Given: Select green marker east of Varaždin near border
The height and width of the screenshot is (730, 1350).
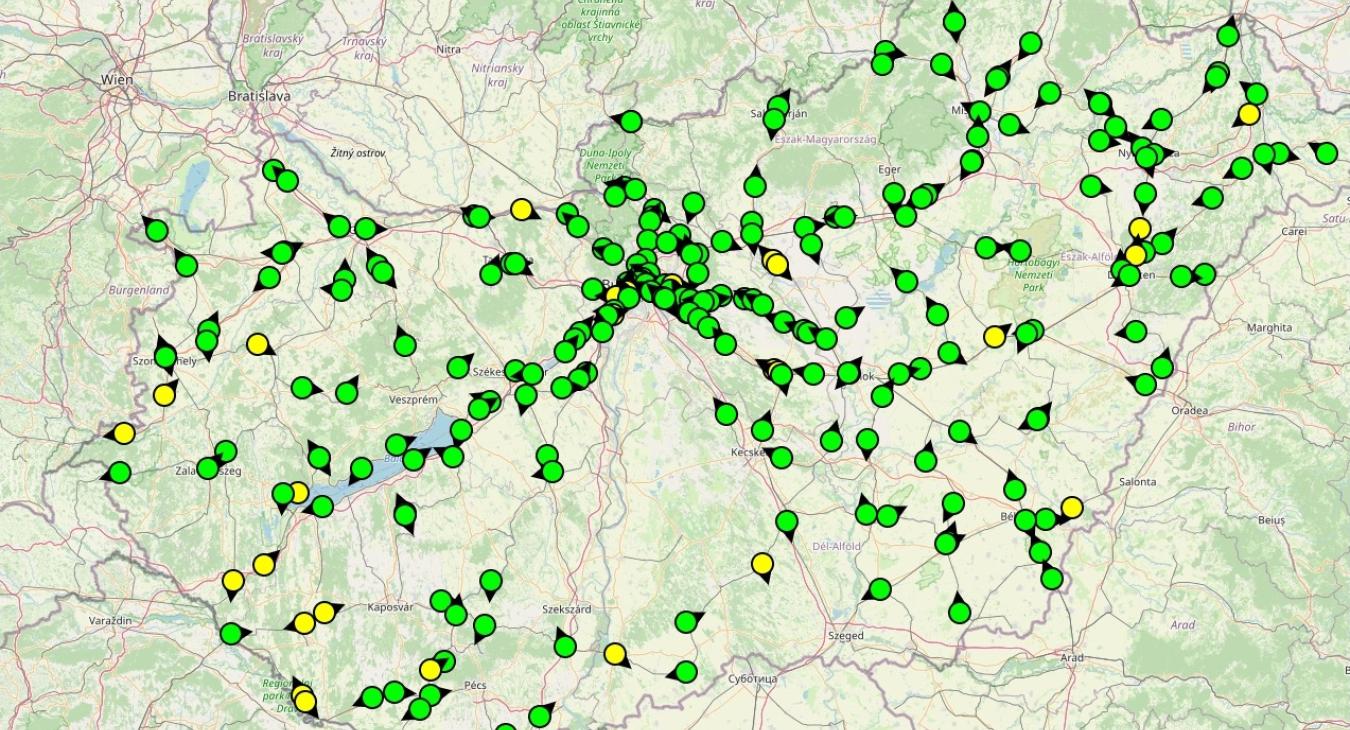Looking at the screenshot, I should tap(231, 633).
